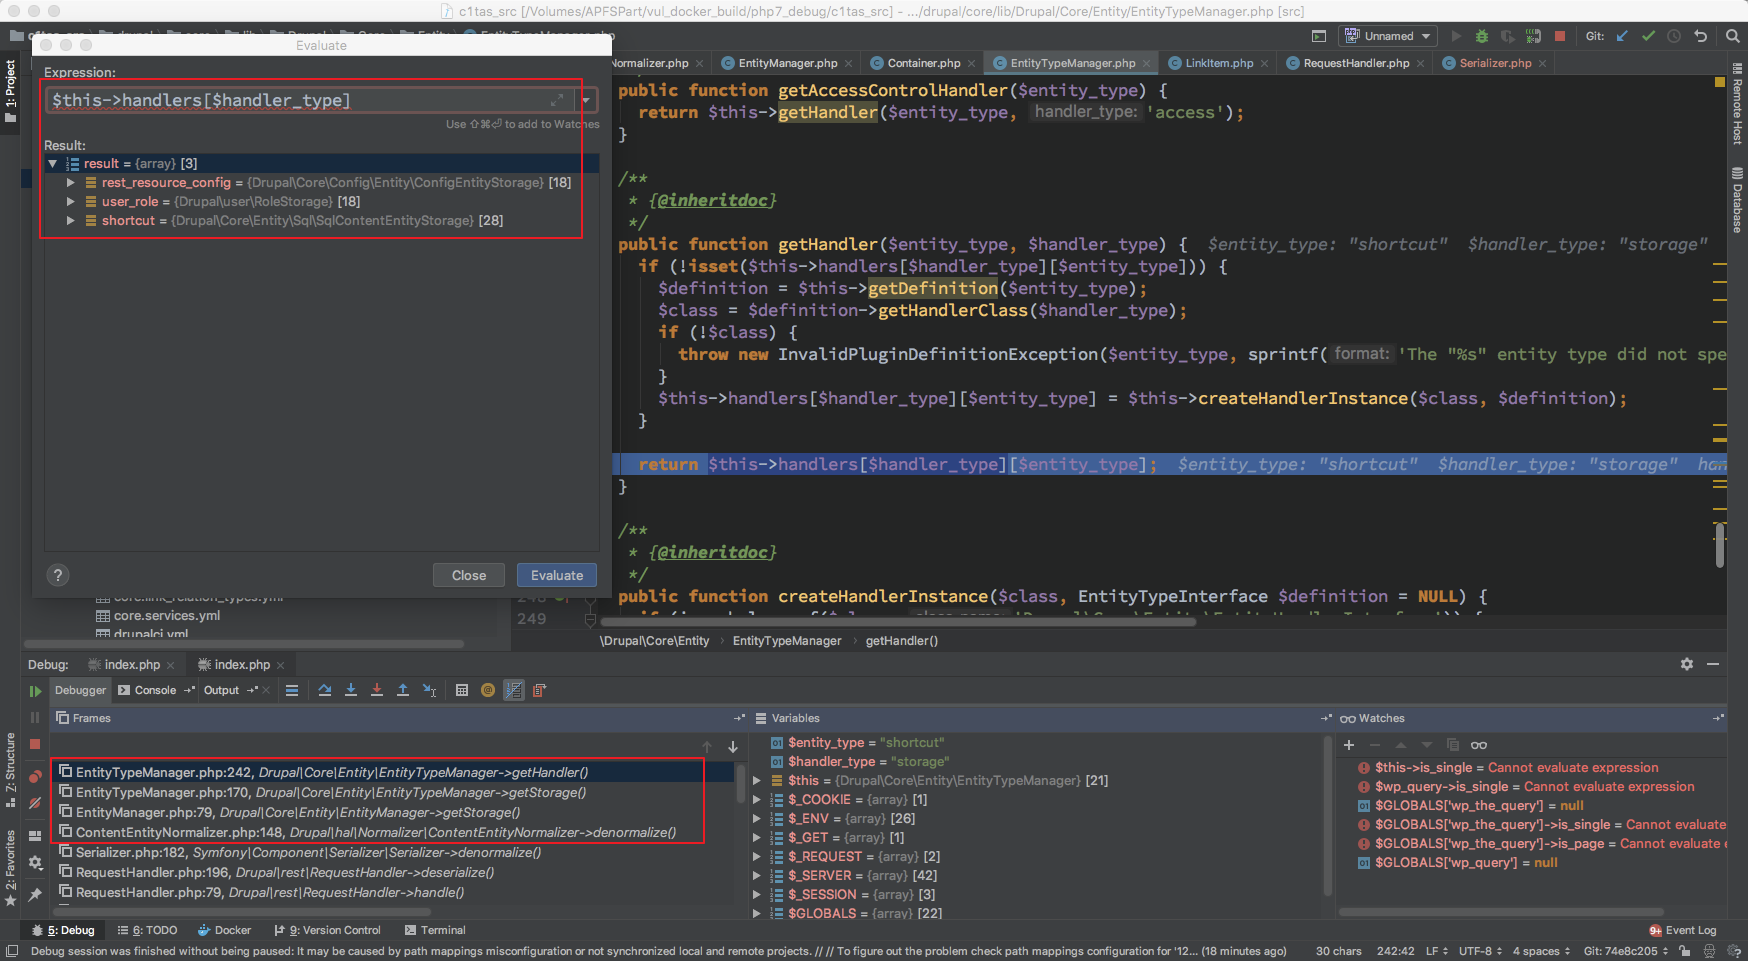Click the green Debug bug icon
This screenshot has height=961, width=1748.
pos(1482,36)
